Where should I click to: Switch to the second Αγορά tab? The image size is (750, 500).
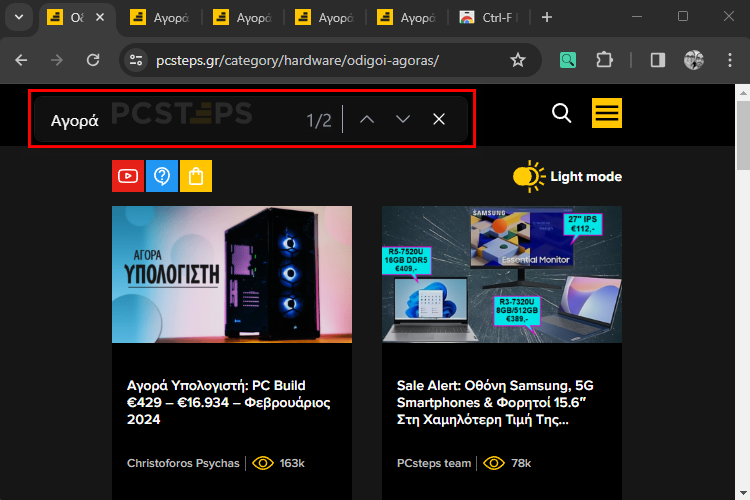coord(161,18)
